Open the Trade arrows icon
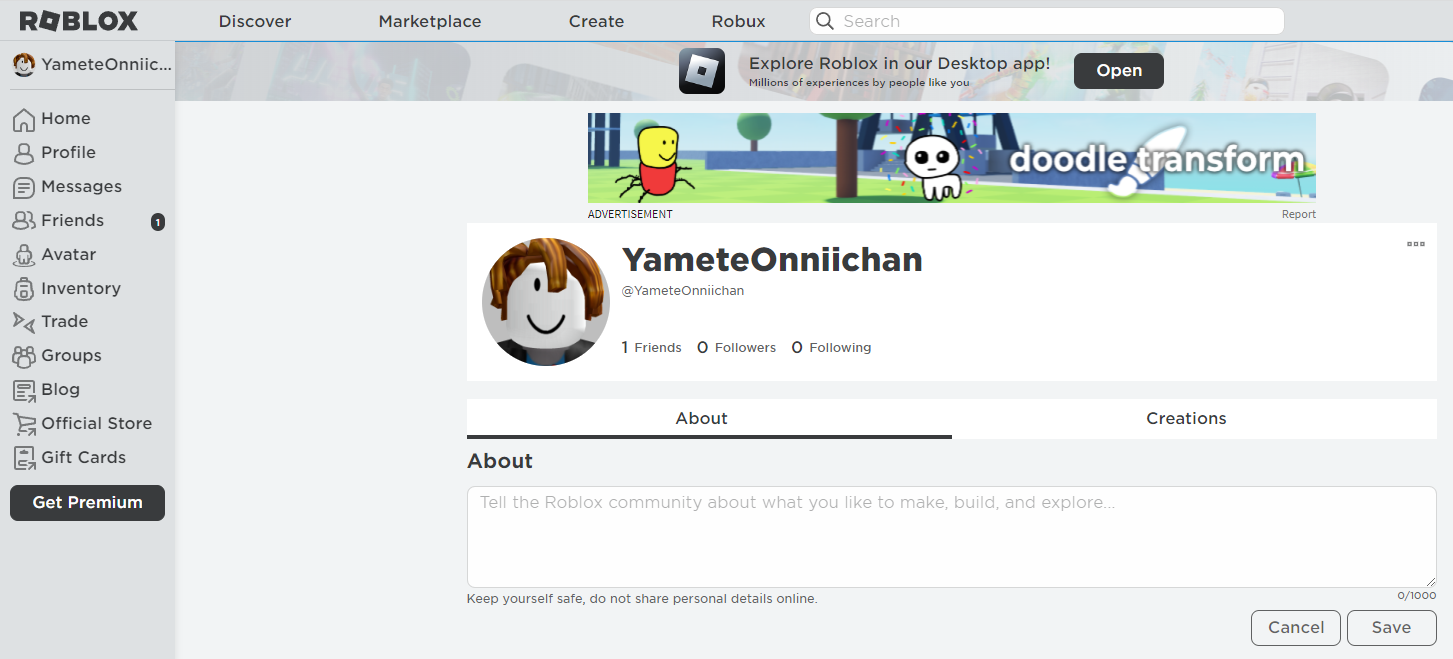 (24, 322)
